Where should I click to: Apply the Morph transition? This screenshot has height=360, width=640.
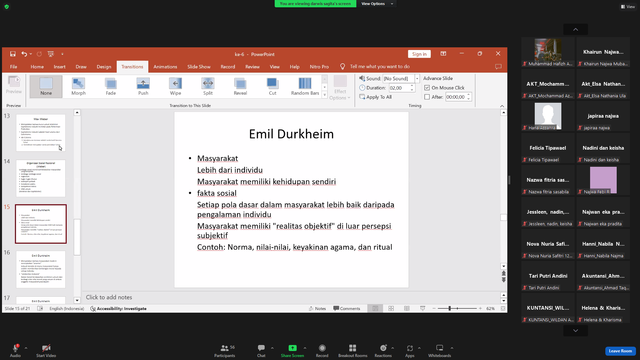pyautogui.click(x=78, y=86)
